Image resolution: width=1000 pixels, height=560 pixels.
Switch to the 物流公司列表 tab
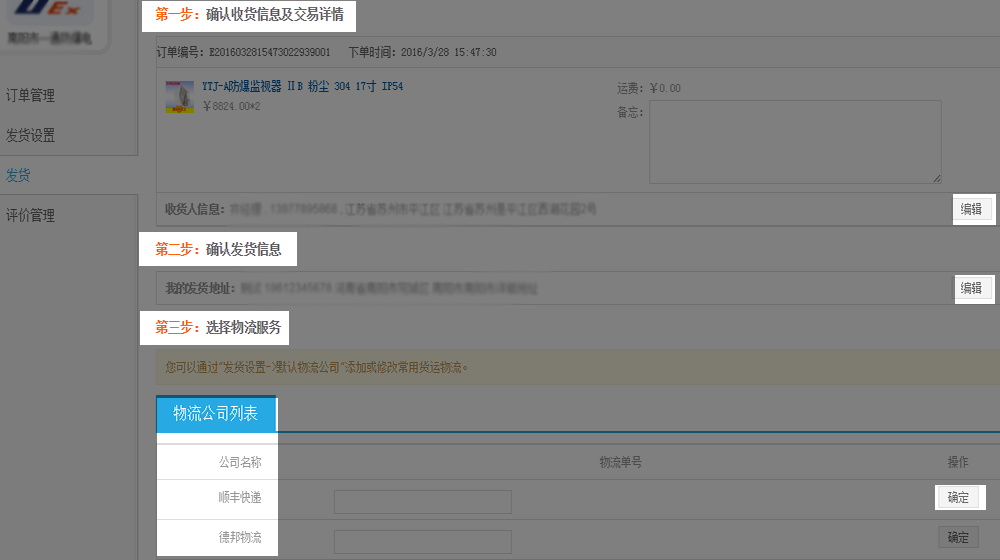click(215, 413)
